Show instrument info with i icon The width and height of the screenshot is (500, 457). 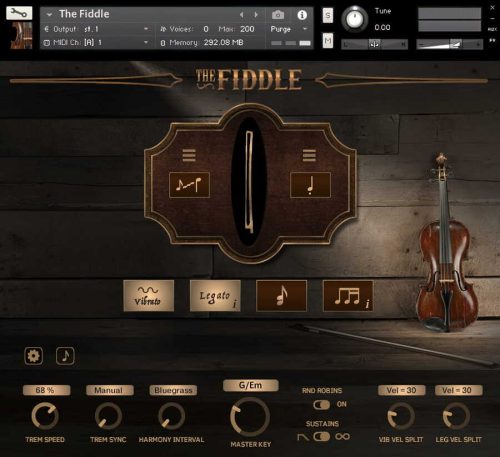tap(302, 15)
